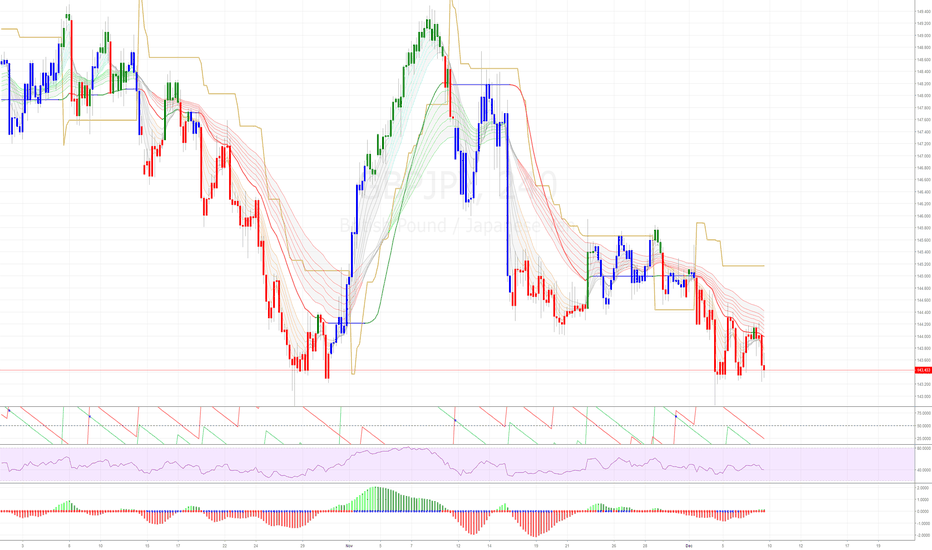
Task: Click the red current price tag 143.433
Action: tap(923, 370)
